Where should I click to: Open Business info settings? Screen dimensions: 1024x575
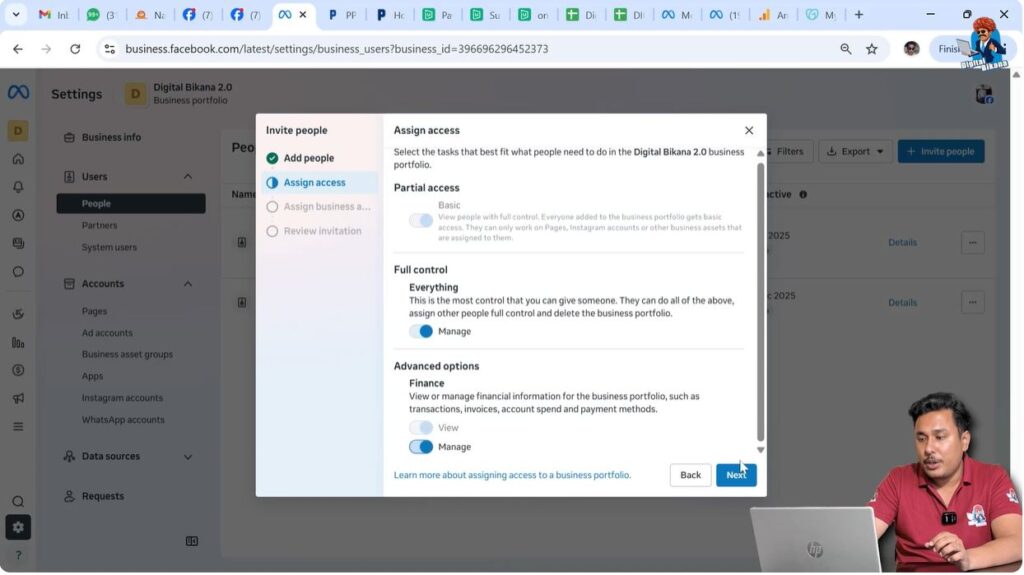(x=111, y=137)
